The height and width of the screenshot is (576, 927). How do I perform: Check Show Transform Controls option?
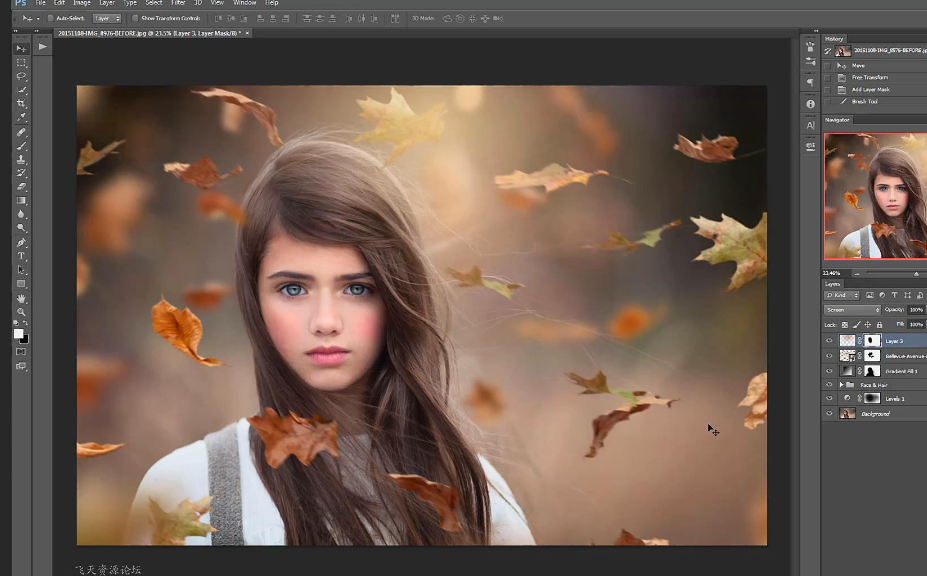pos(136,18)
